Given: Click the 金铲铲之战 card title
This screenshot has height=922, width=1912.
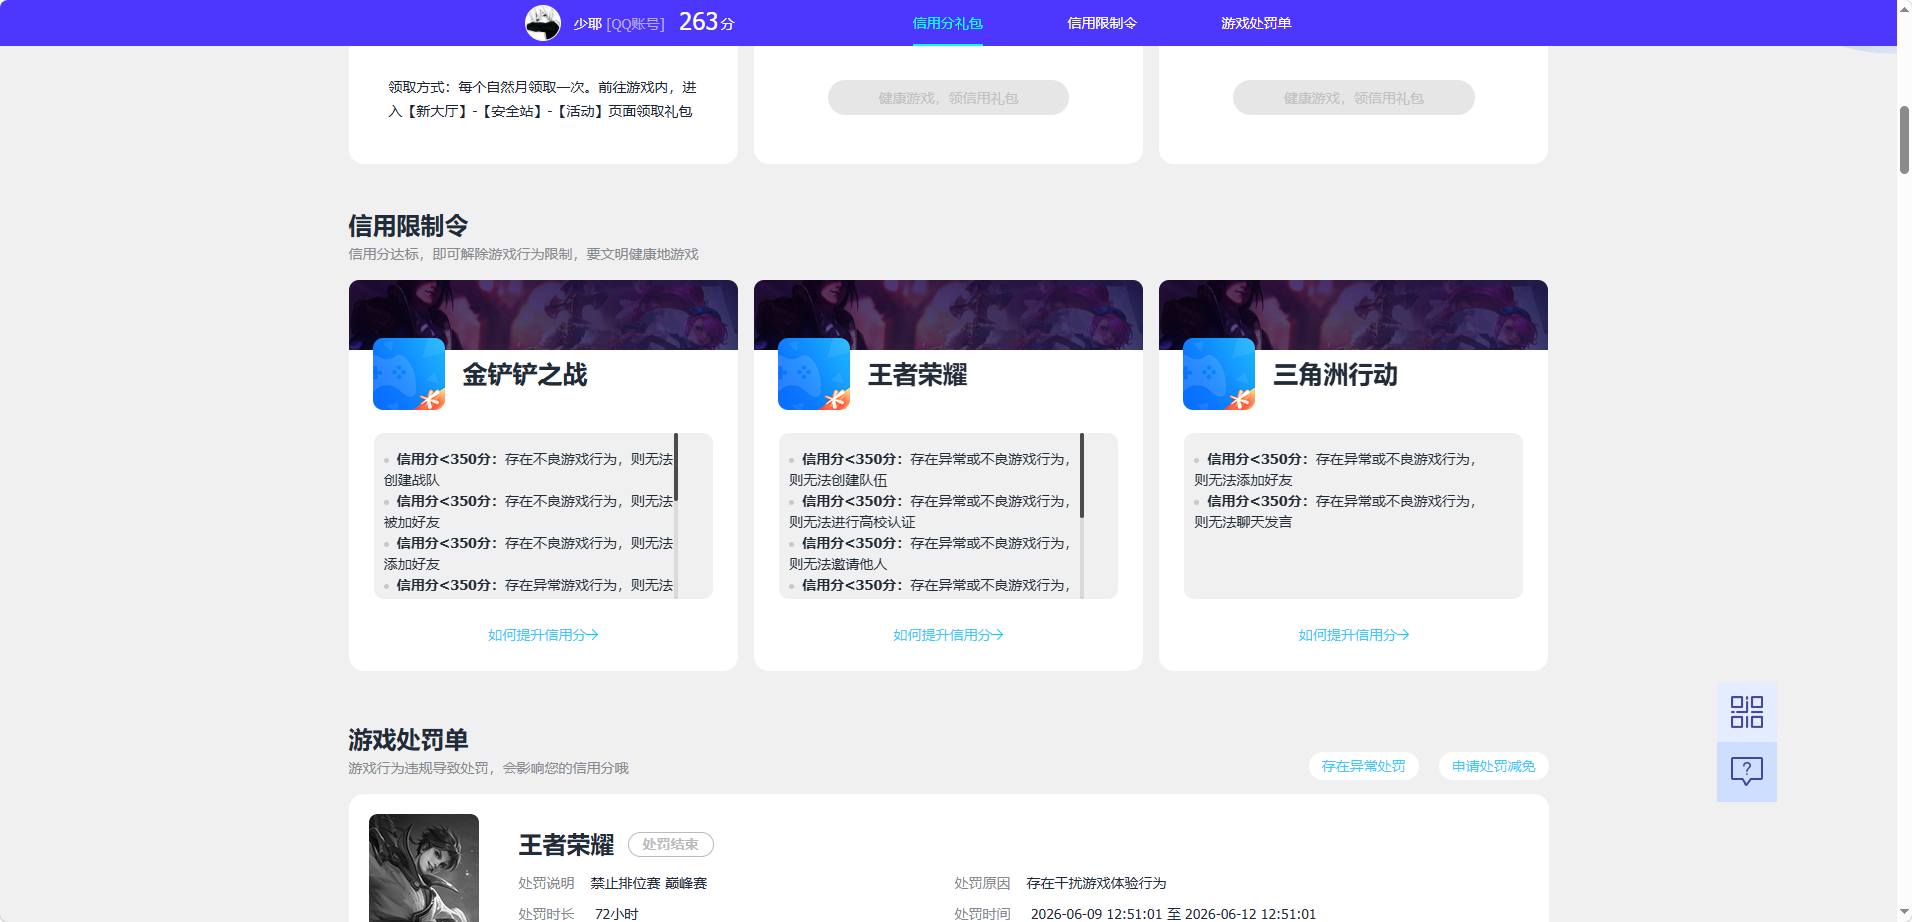Looking at the screenshot, I should 525,375.
